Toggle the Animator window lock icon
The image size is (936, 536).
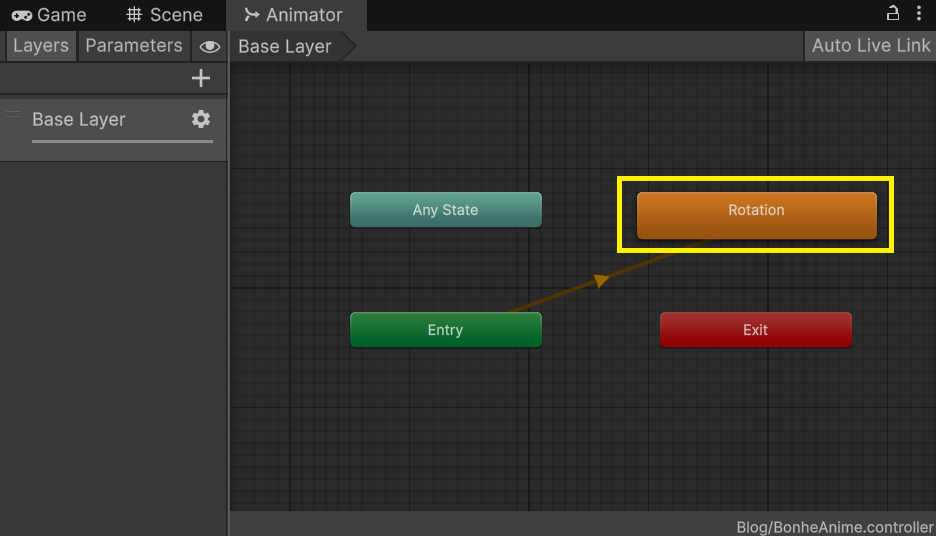[x=893, y=14]
